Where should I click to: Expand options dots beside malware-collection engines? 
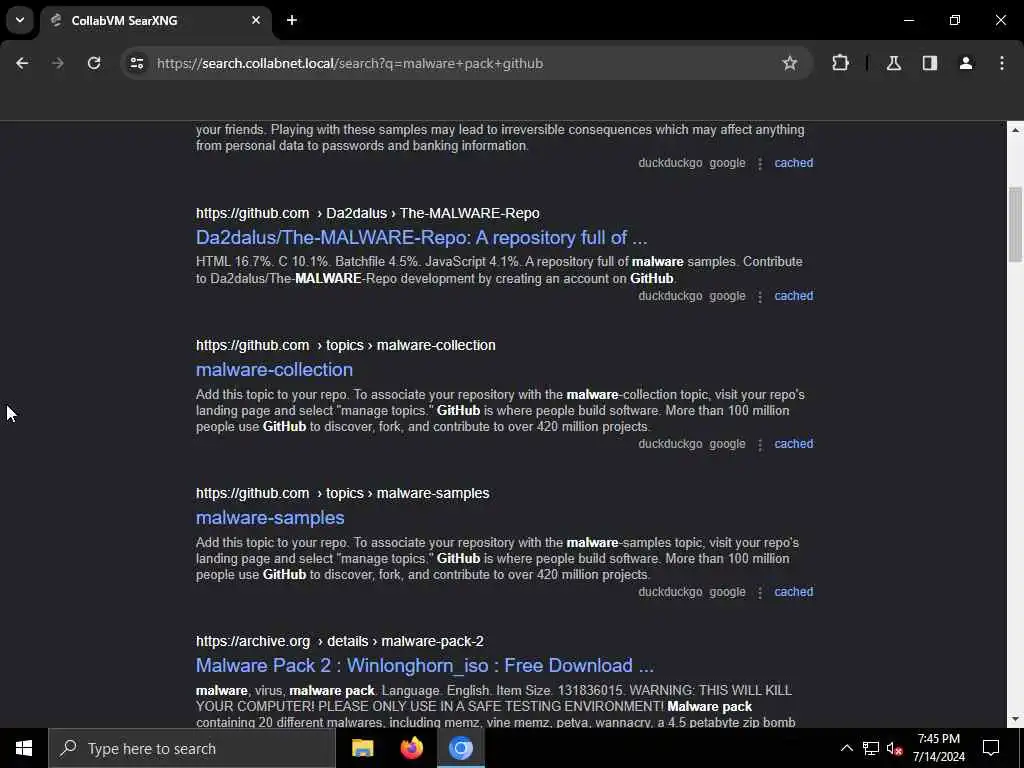(x=760, y=445)
